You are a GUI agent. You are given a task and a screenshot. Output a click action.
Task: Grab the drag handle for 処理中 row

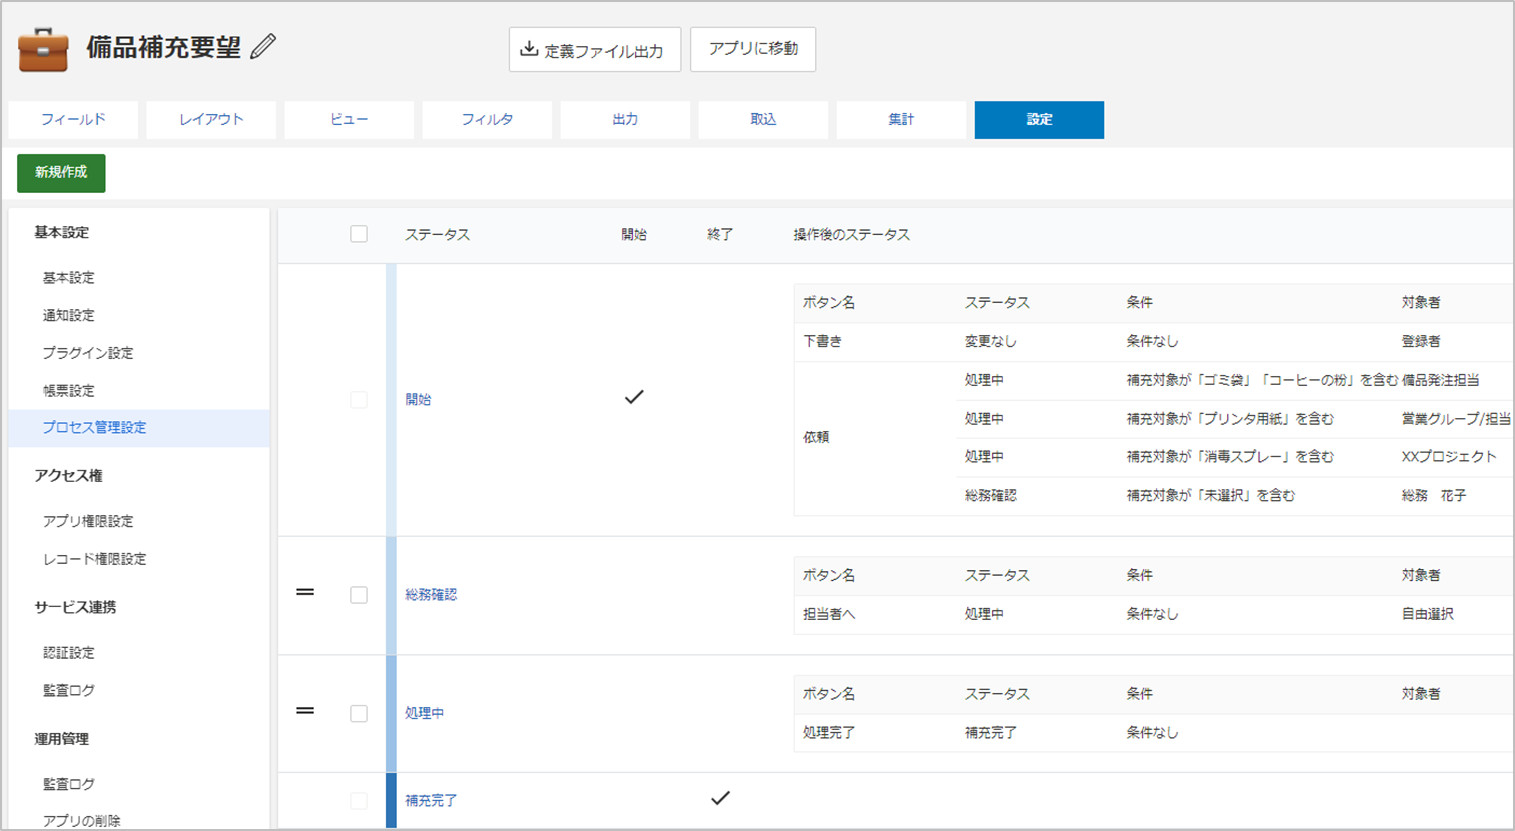[305, 711]
